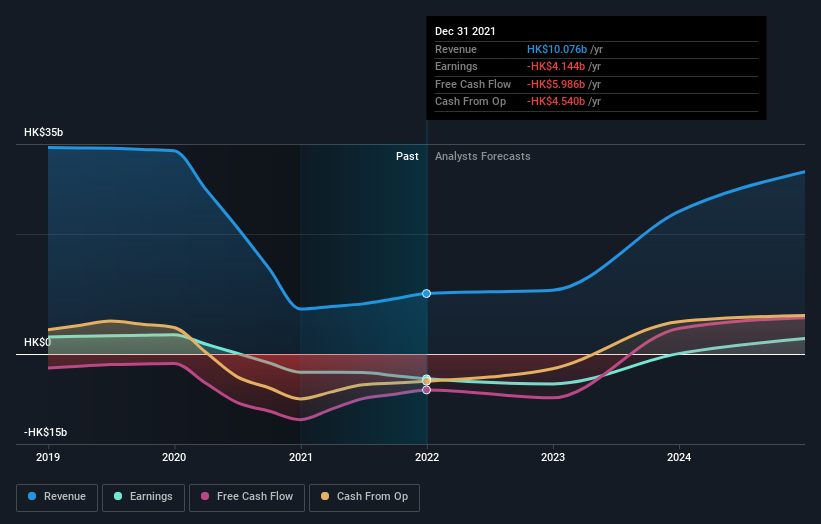Click the blue Revenue data point at 2022
This screenshot has width=821, height=524.
click(x=427, y=294)
